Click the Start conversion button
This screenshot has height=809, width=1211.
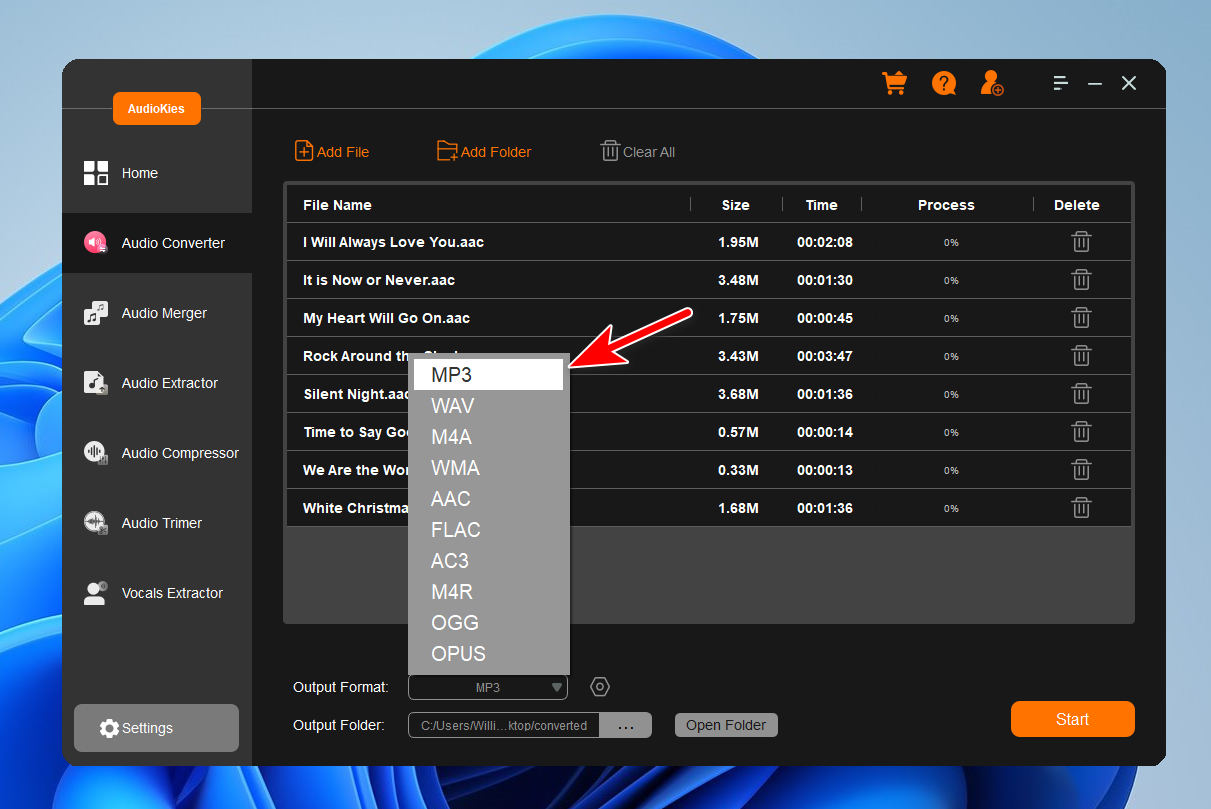[x=1072, y=719]
